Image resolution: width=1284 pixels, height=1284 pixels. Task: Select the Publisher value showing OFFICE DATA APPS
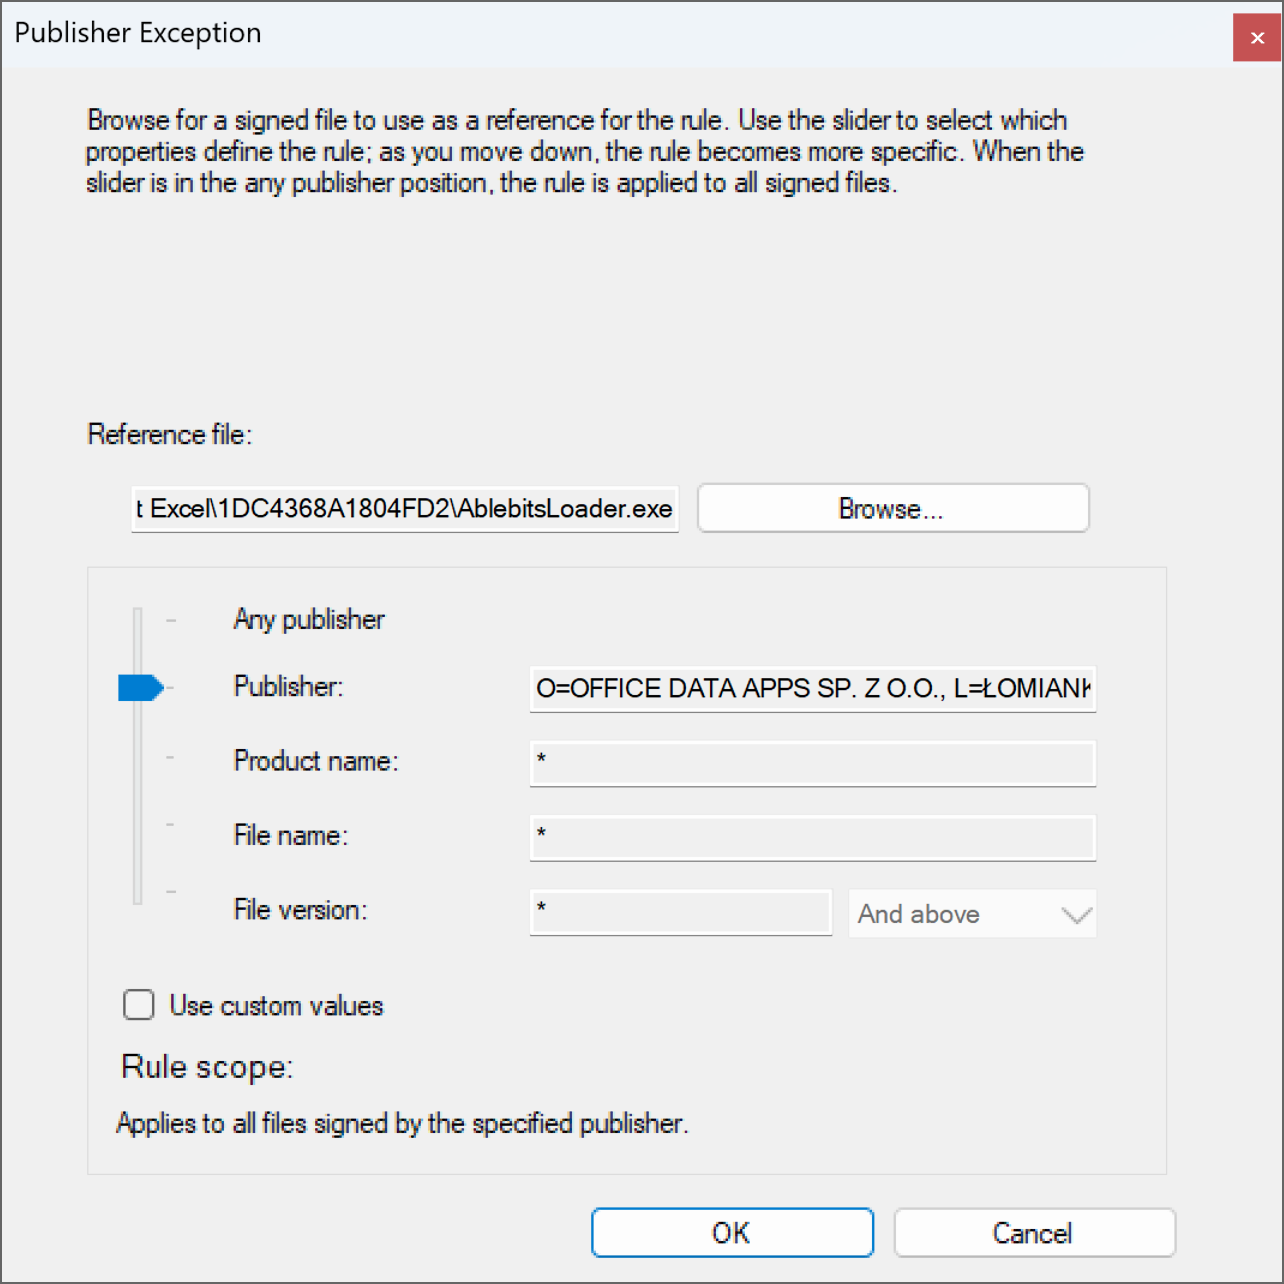[812, 688]
